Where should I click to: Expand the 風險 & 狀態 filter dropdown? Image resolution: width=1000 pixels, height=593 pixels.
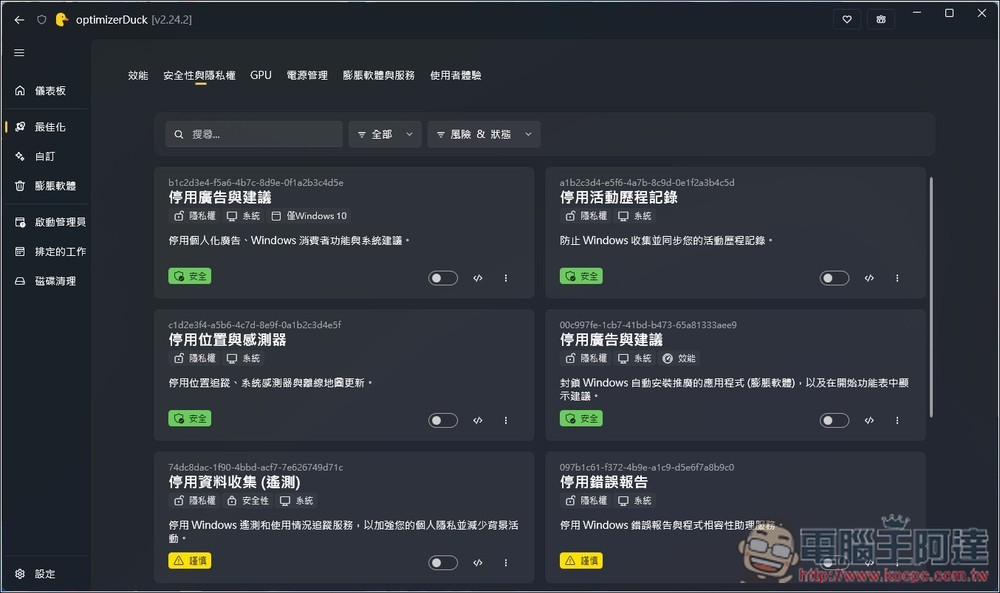[x=484, y=134]
